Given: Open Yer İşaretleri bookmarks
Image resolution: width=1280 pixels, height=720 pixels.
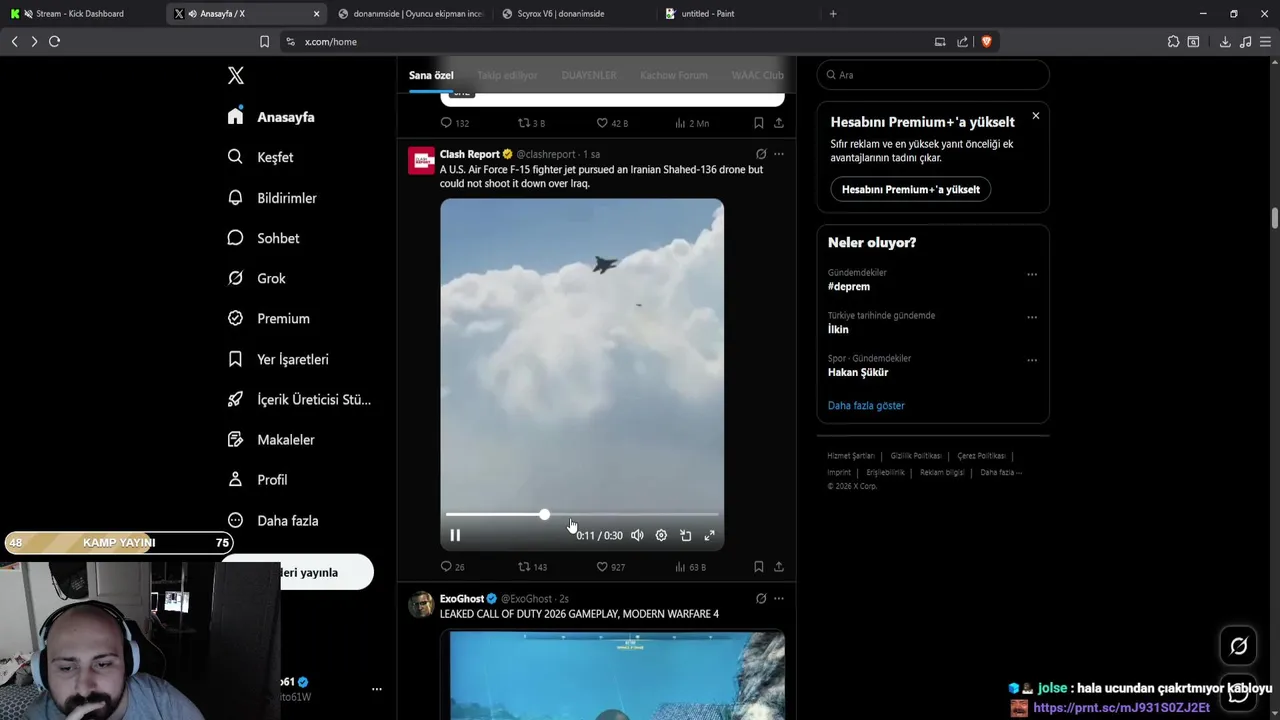Looking at the screenshot, I should coord(278,359).
